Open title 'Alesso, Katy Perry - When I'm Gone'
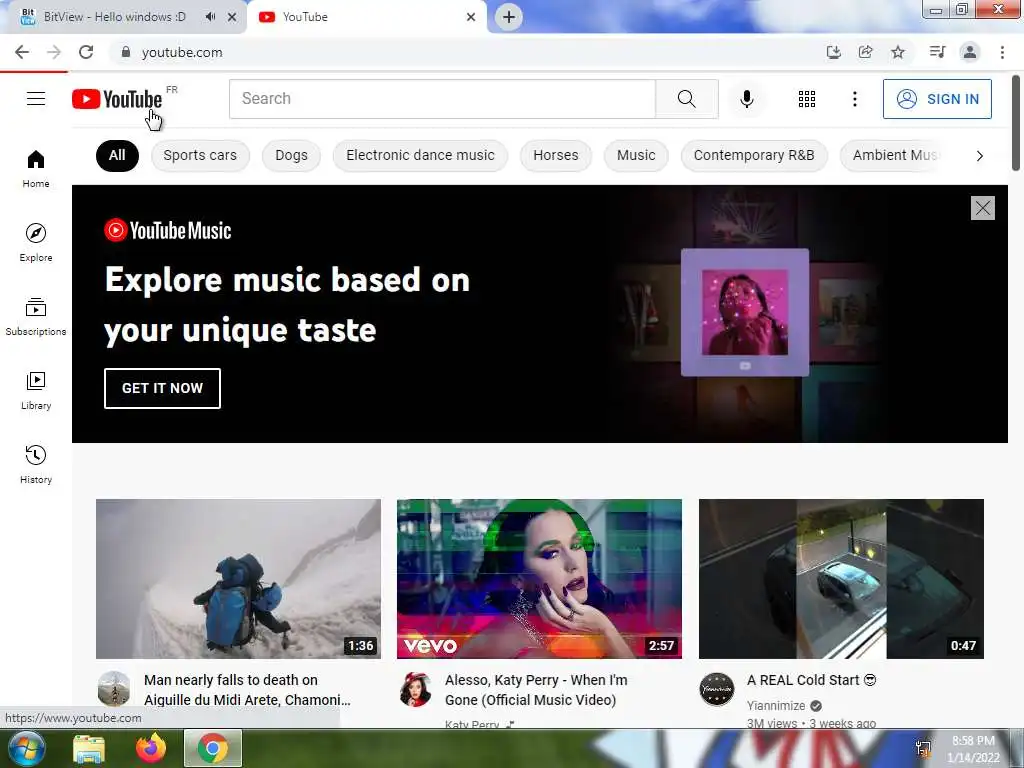Screen dimensions: 1024x768 pyautogui.click(x=536, y=690)
